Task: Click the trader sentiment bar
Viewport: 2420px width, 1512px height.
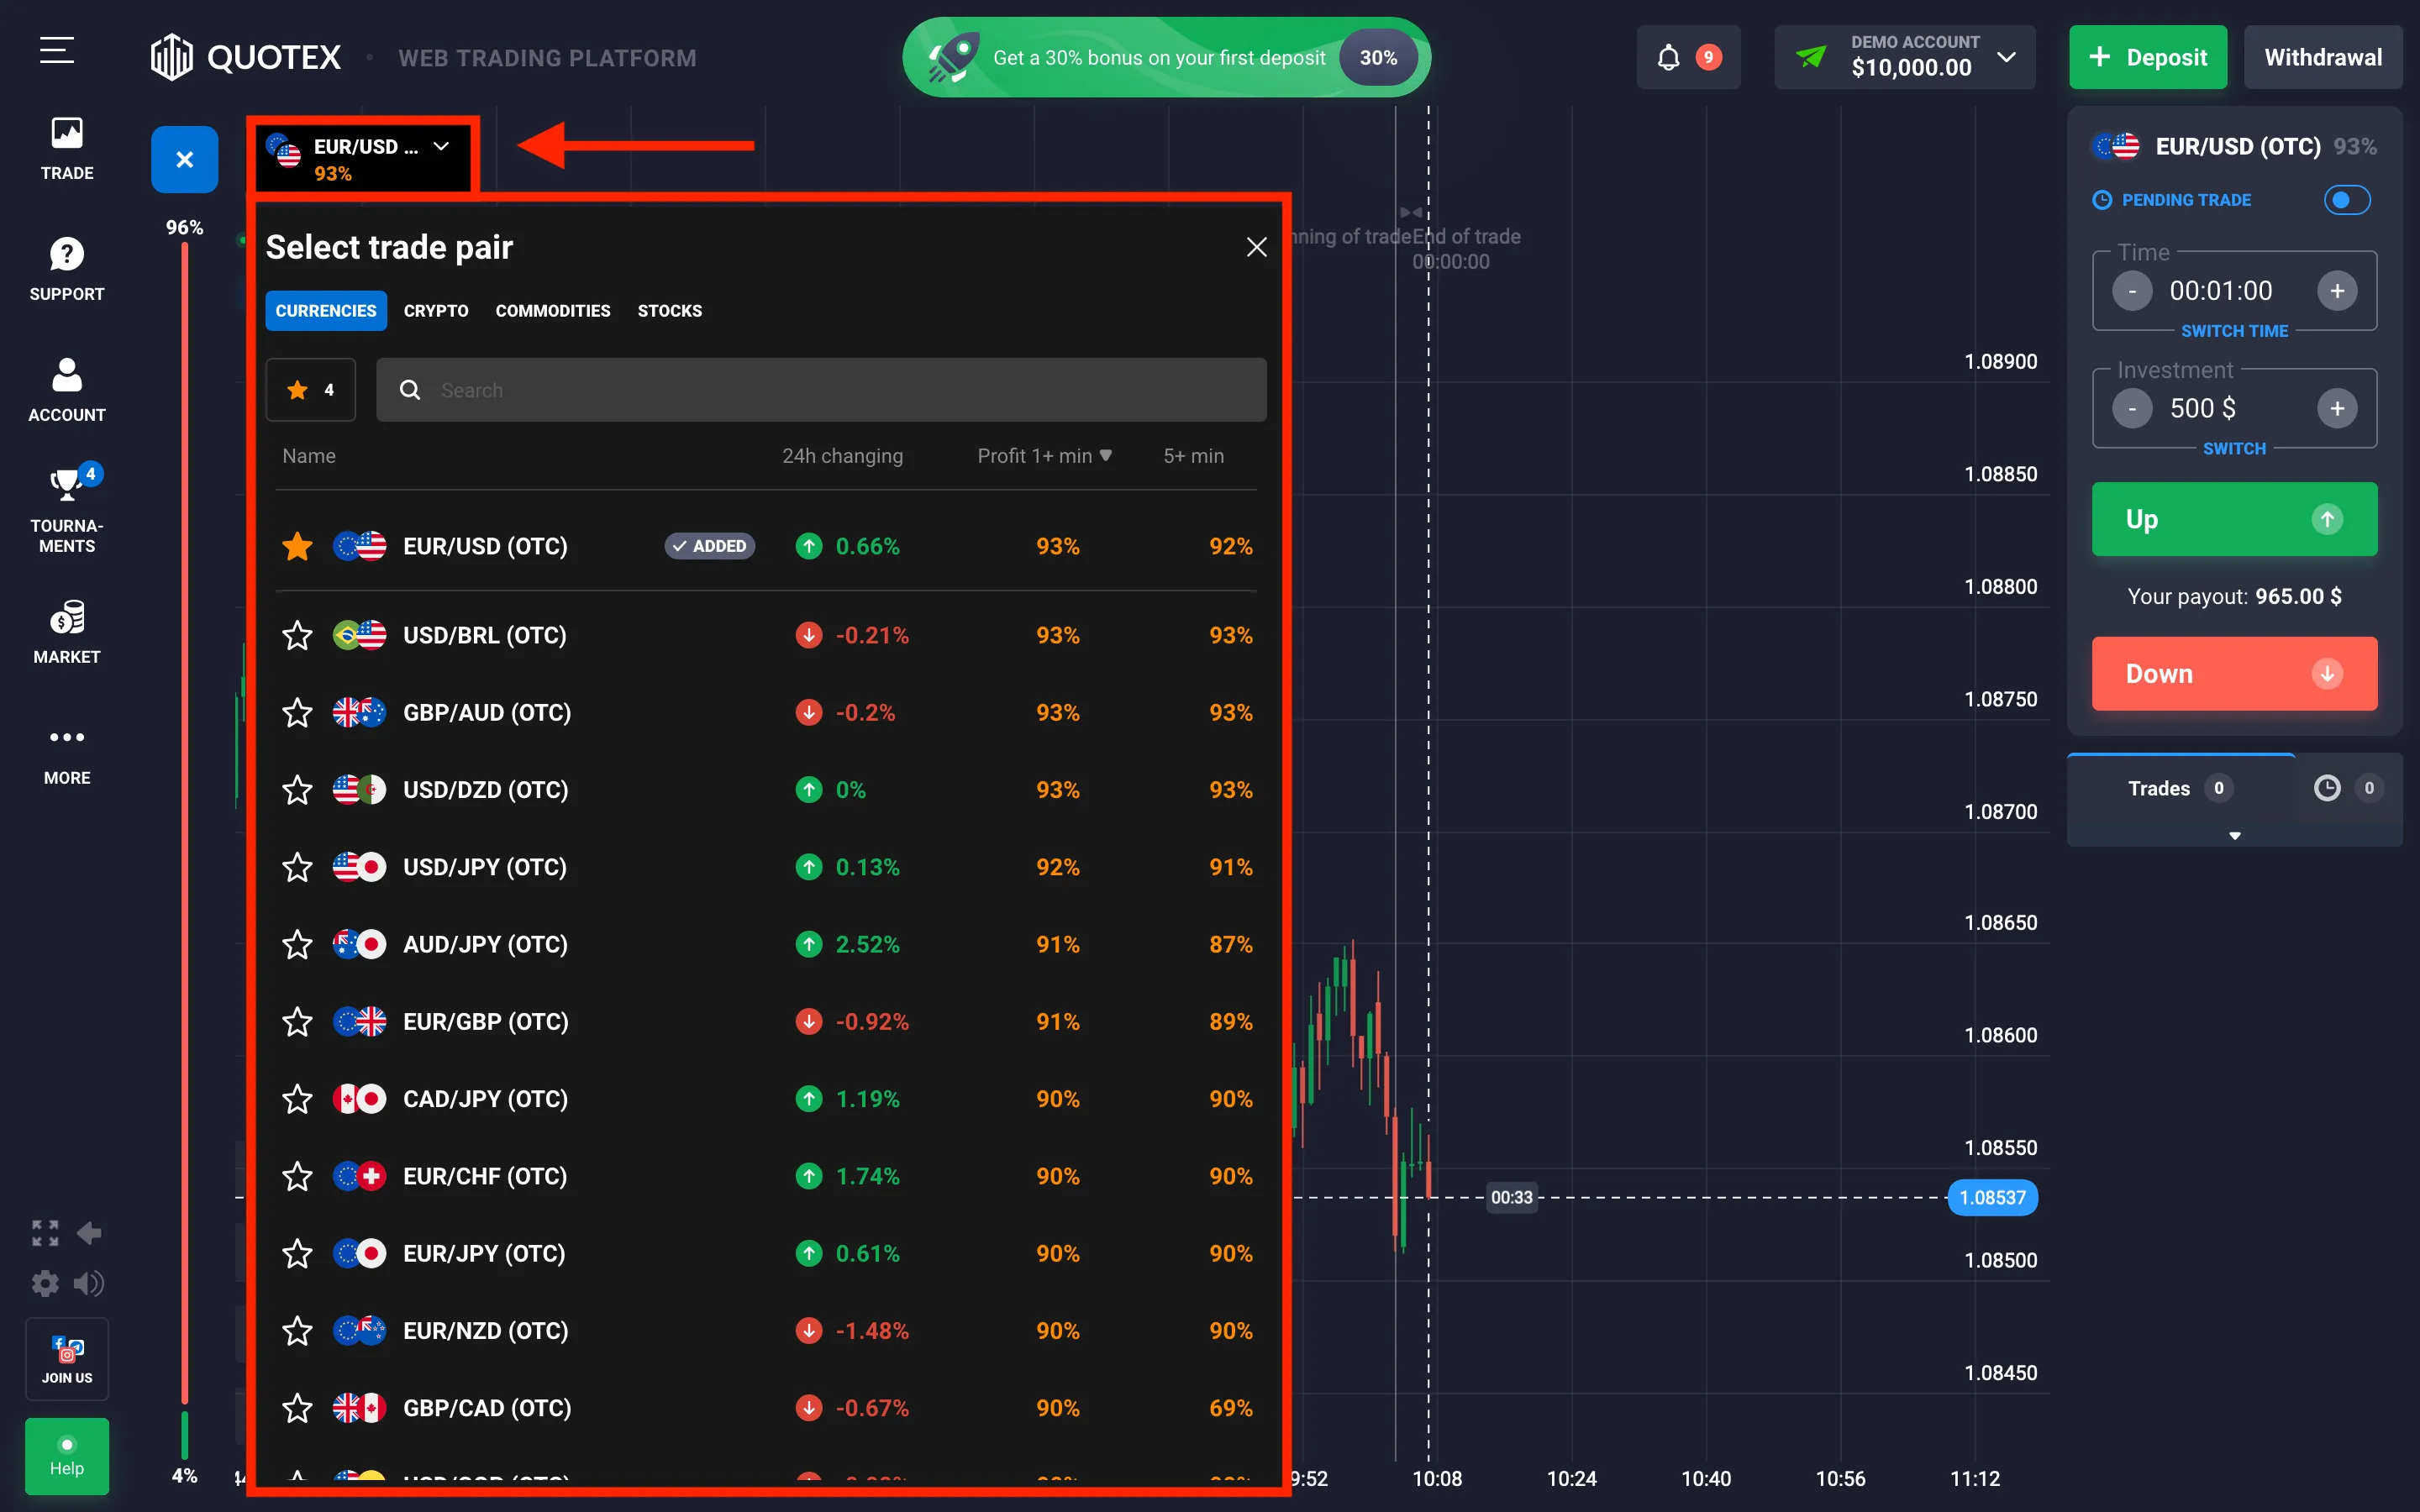Action: pos(184,851)
